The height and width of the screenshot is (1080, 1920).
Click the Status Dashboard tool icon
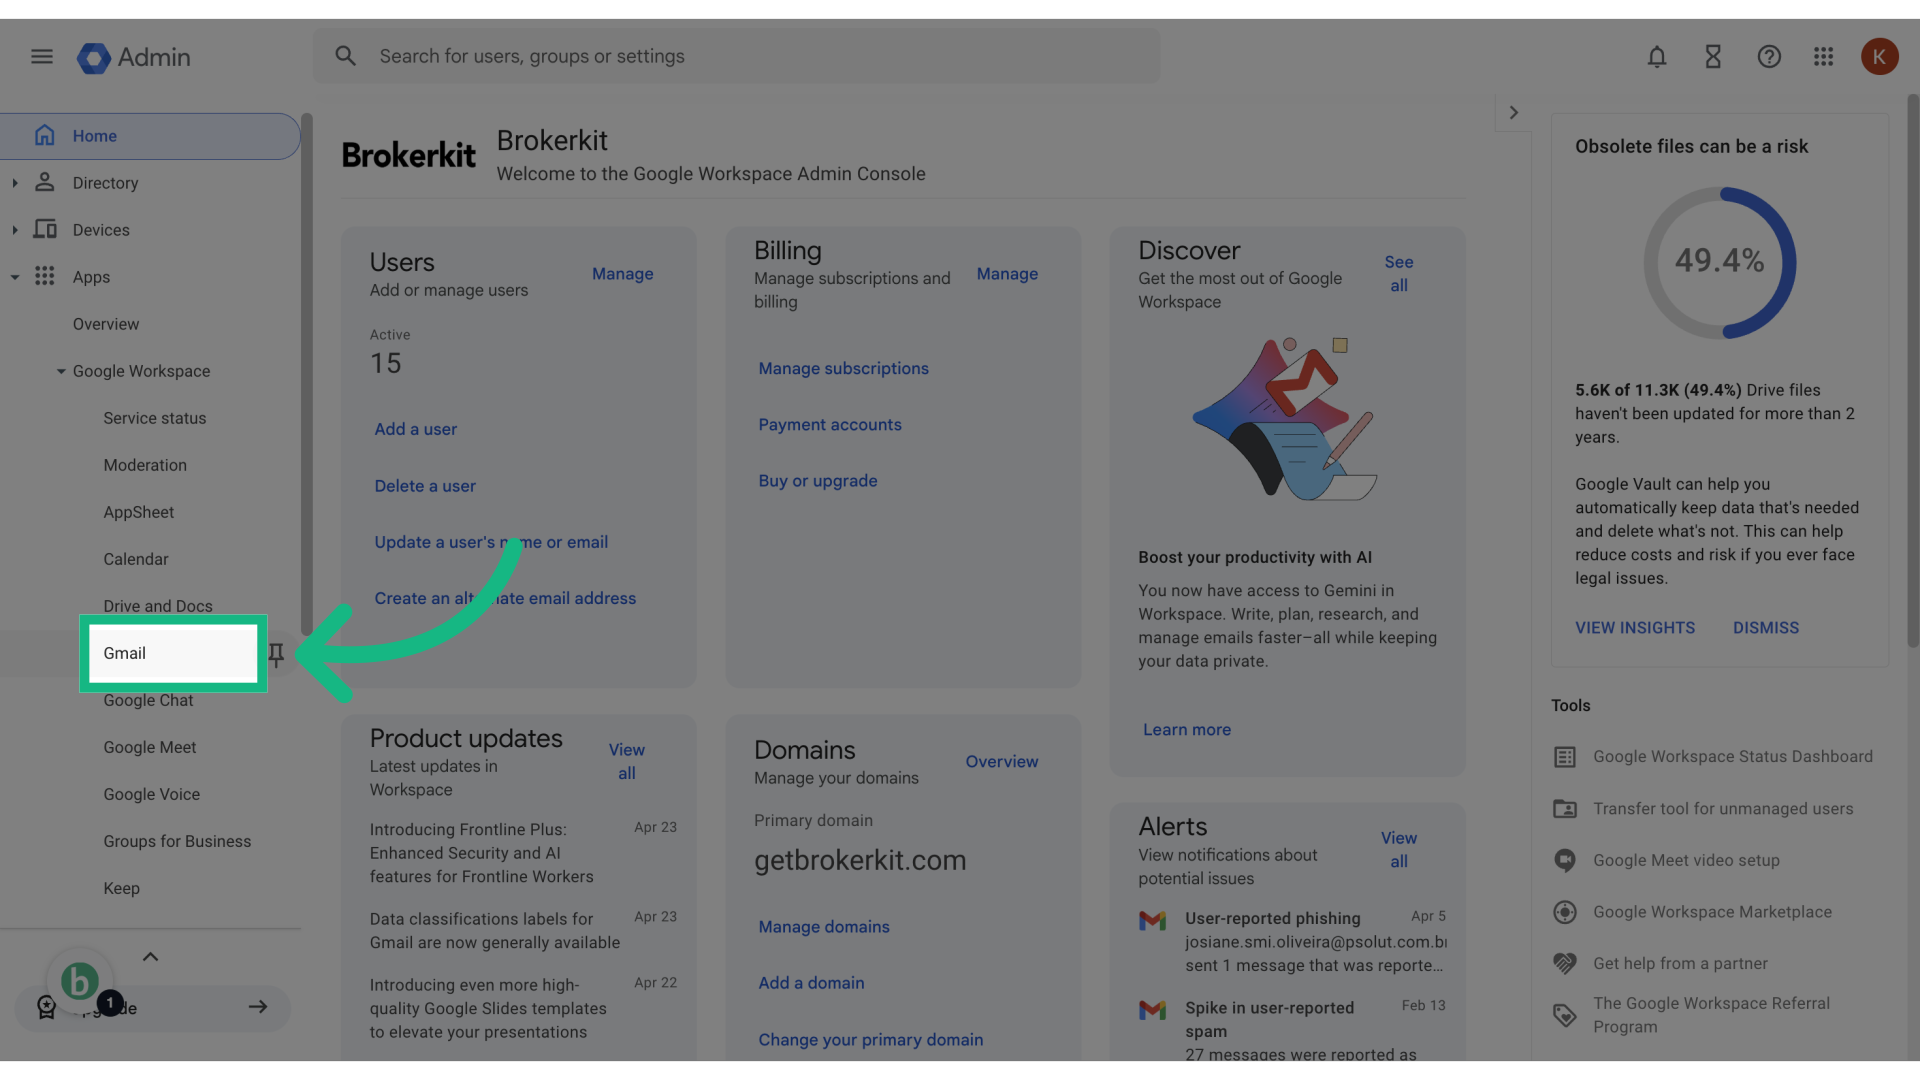tap(1565, 757)
